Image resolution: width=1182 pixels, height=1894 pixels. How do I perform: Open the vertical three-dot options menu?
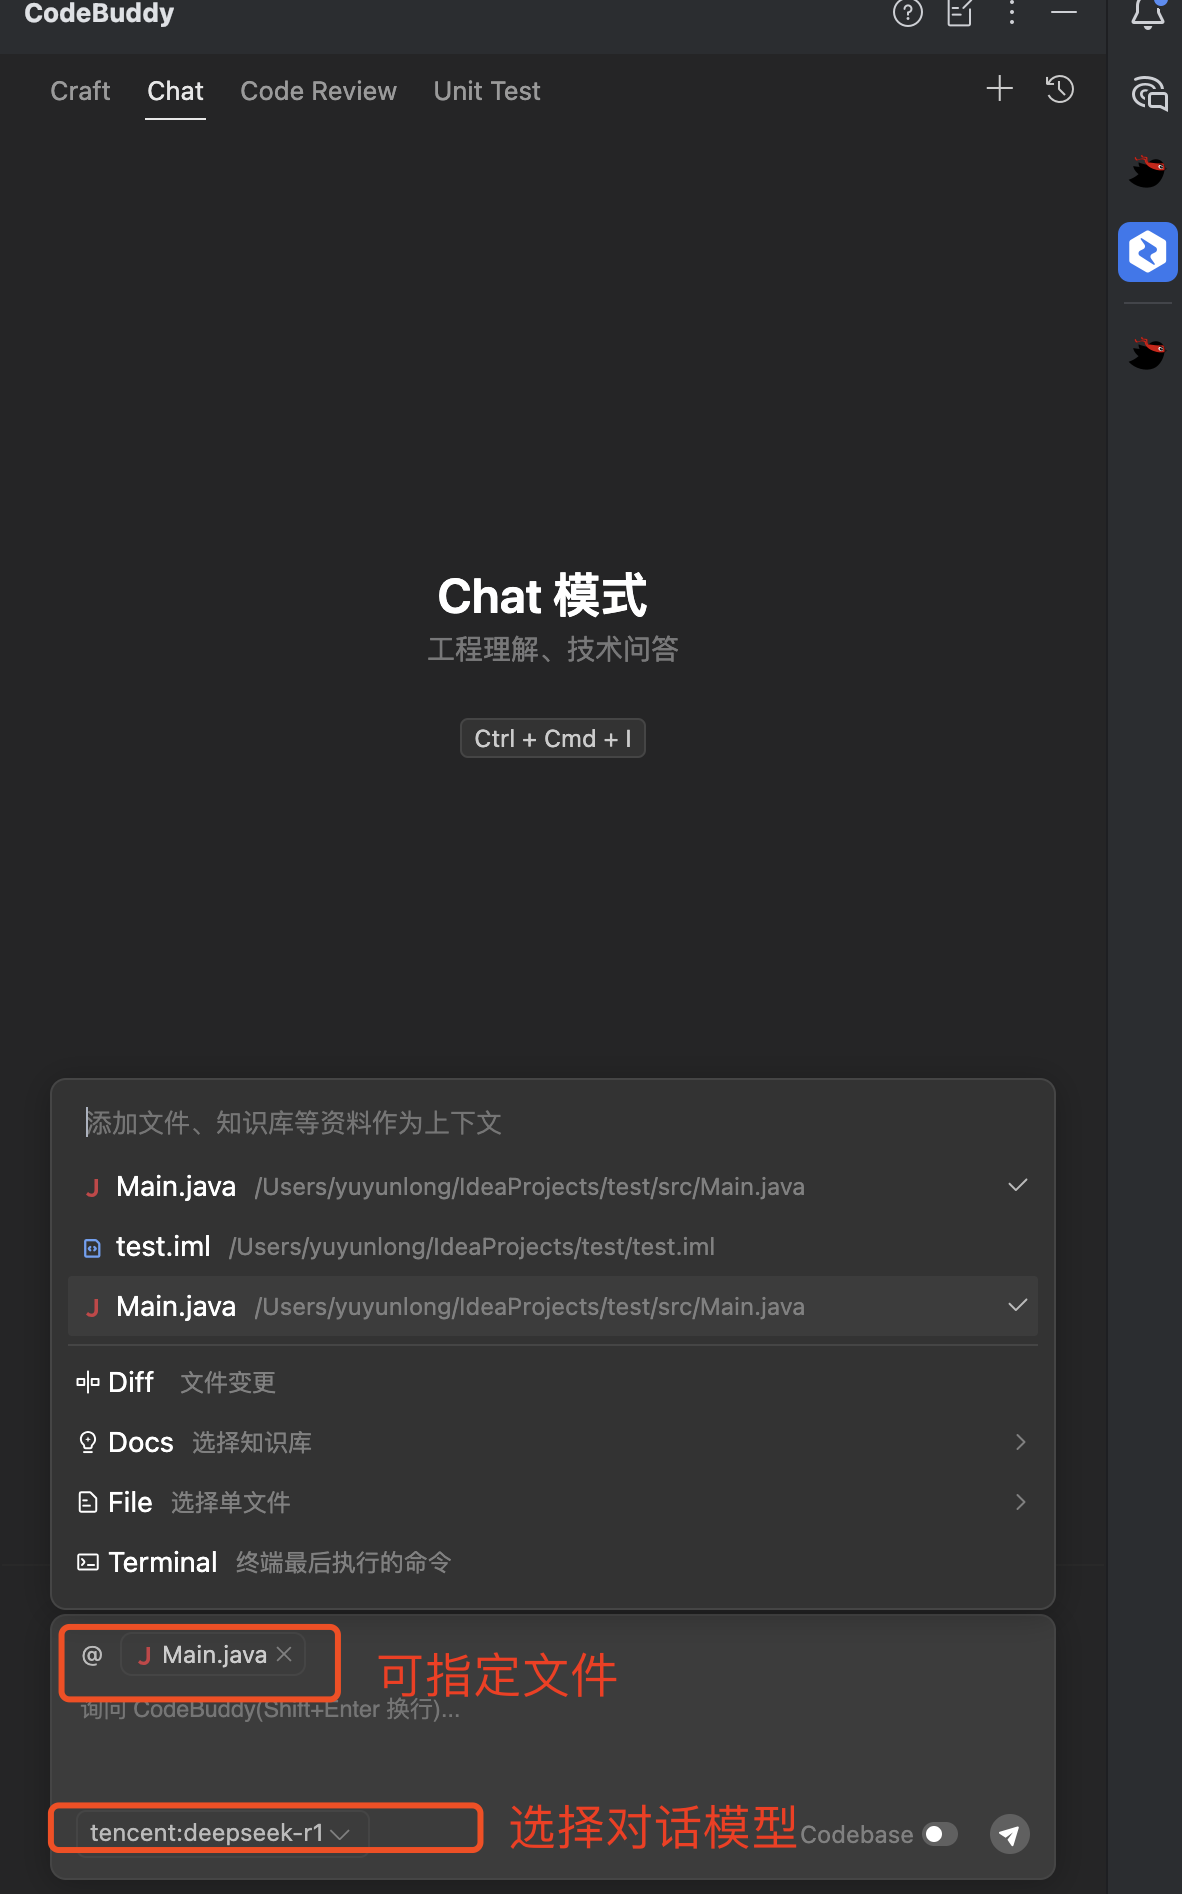1012,13
